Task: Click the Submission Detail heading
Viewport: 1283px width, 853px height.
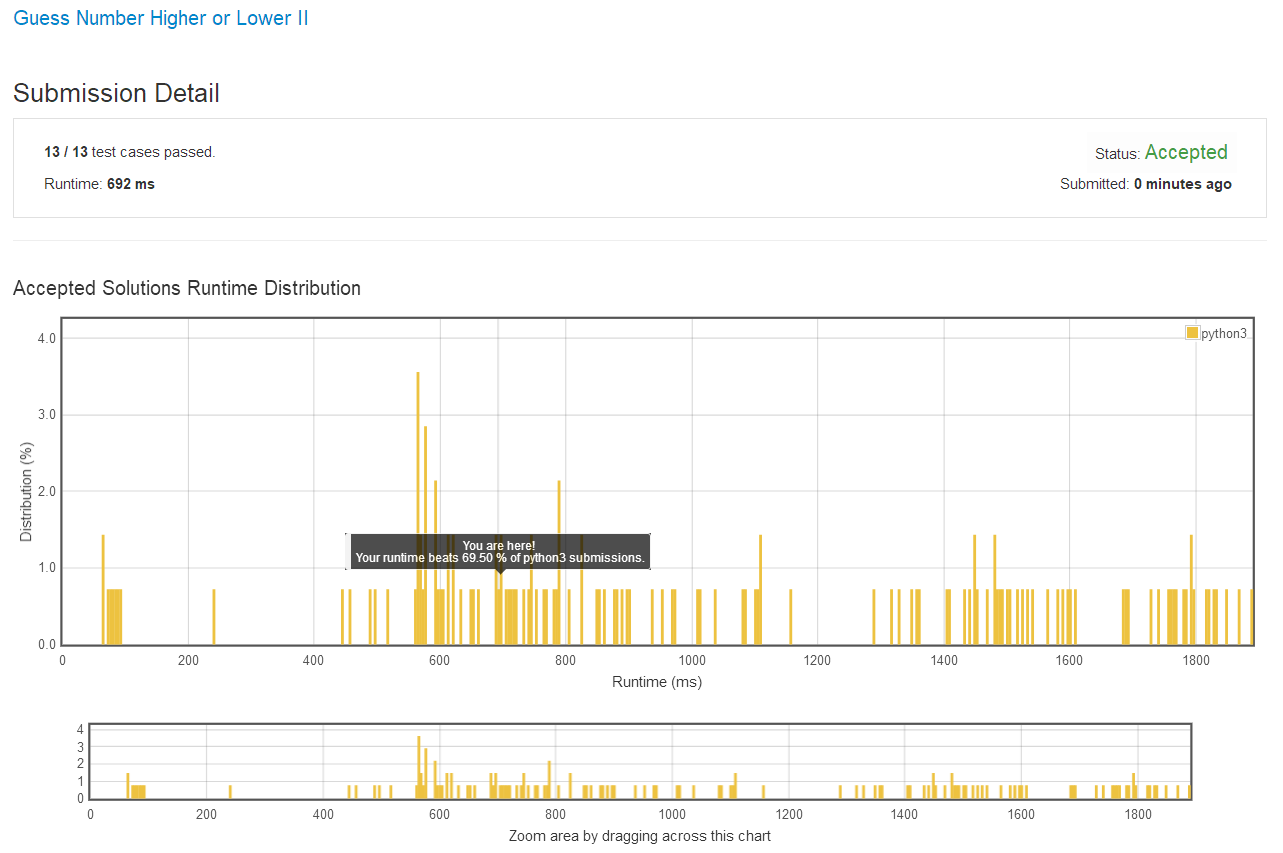Action: point(116,94)
